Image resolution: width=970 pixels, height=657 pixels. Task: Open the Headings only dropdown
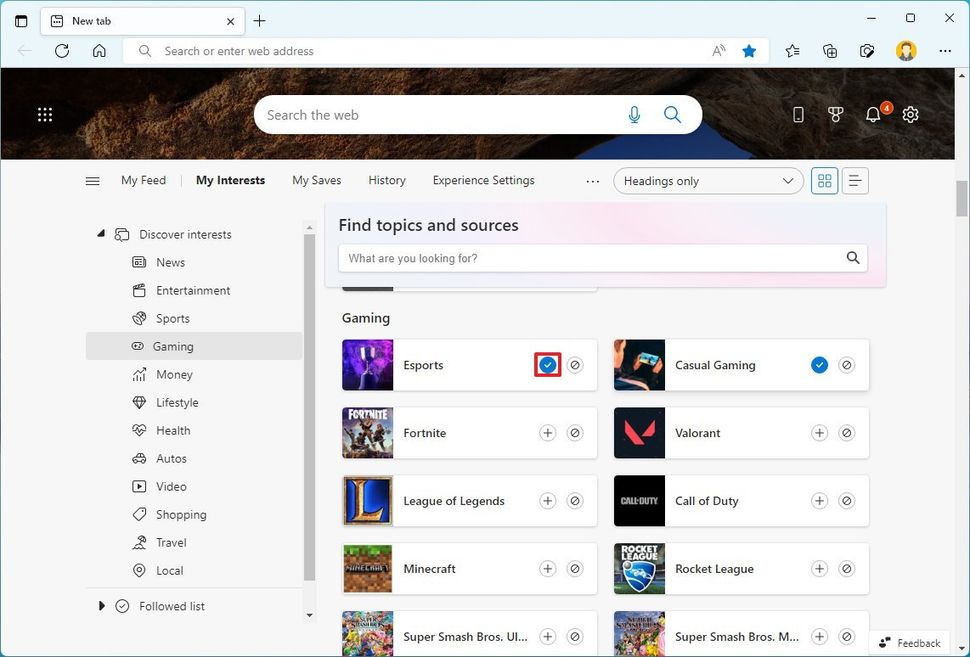(x=707, y=181)
